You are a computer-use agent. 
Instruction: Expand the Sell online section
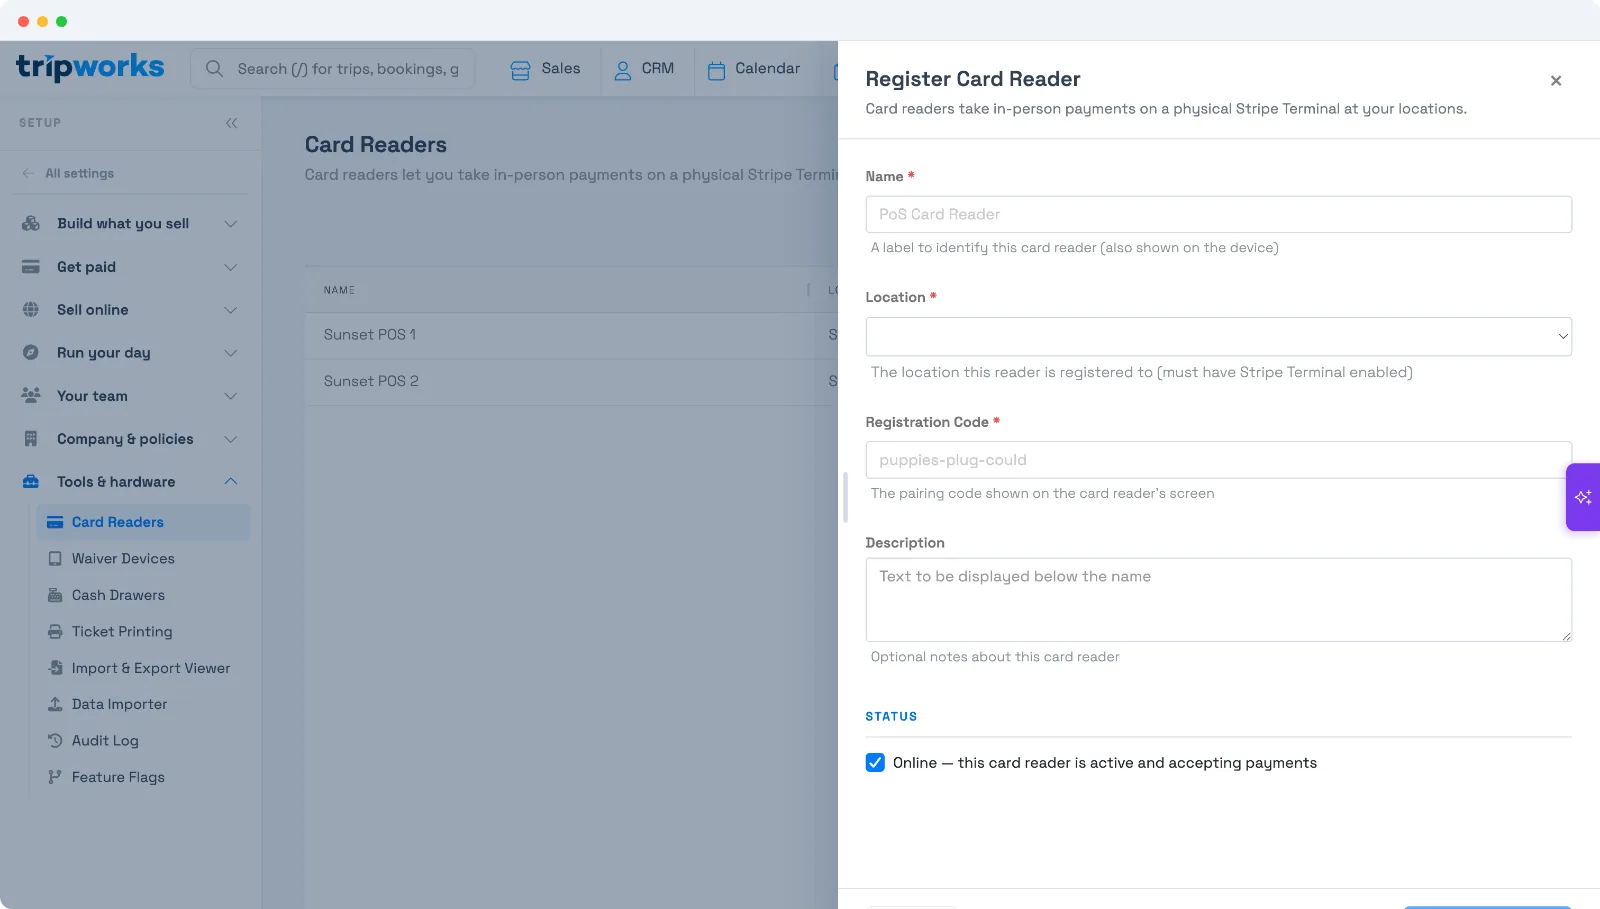coord(130,310)
